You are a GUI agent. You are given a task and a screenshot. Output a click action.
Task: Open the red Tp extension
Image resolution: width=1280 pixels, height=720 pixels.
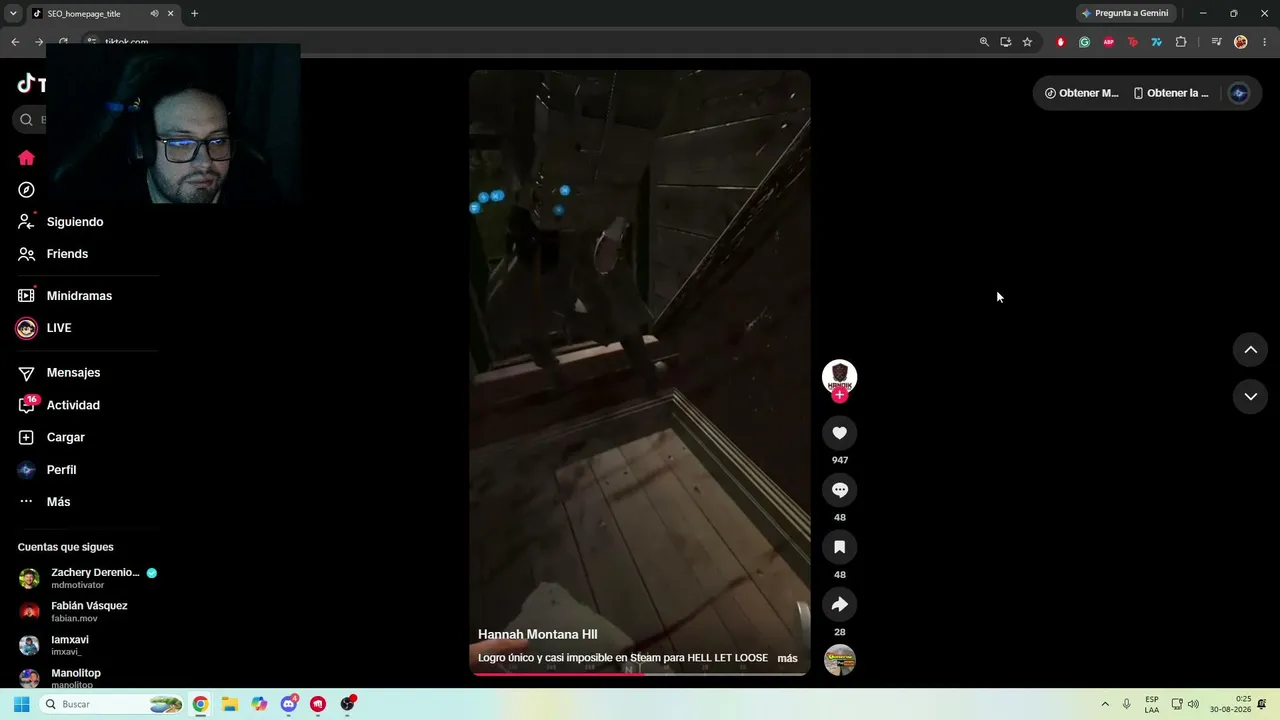click(x=1133, y=42)
